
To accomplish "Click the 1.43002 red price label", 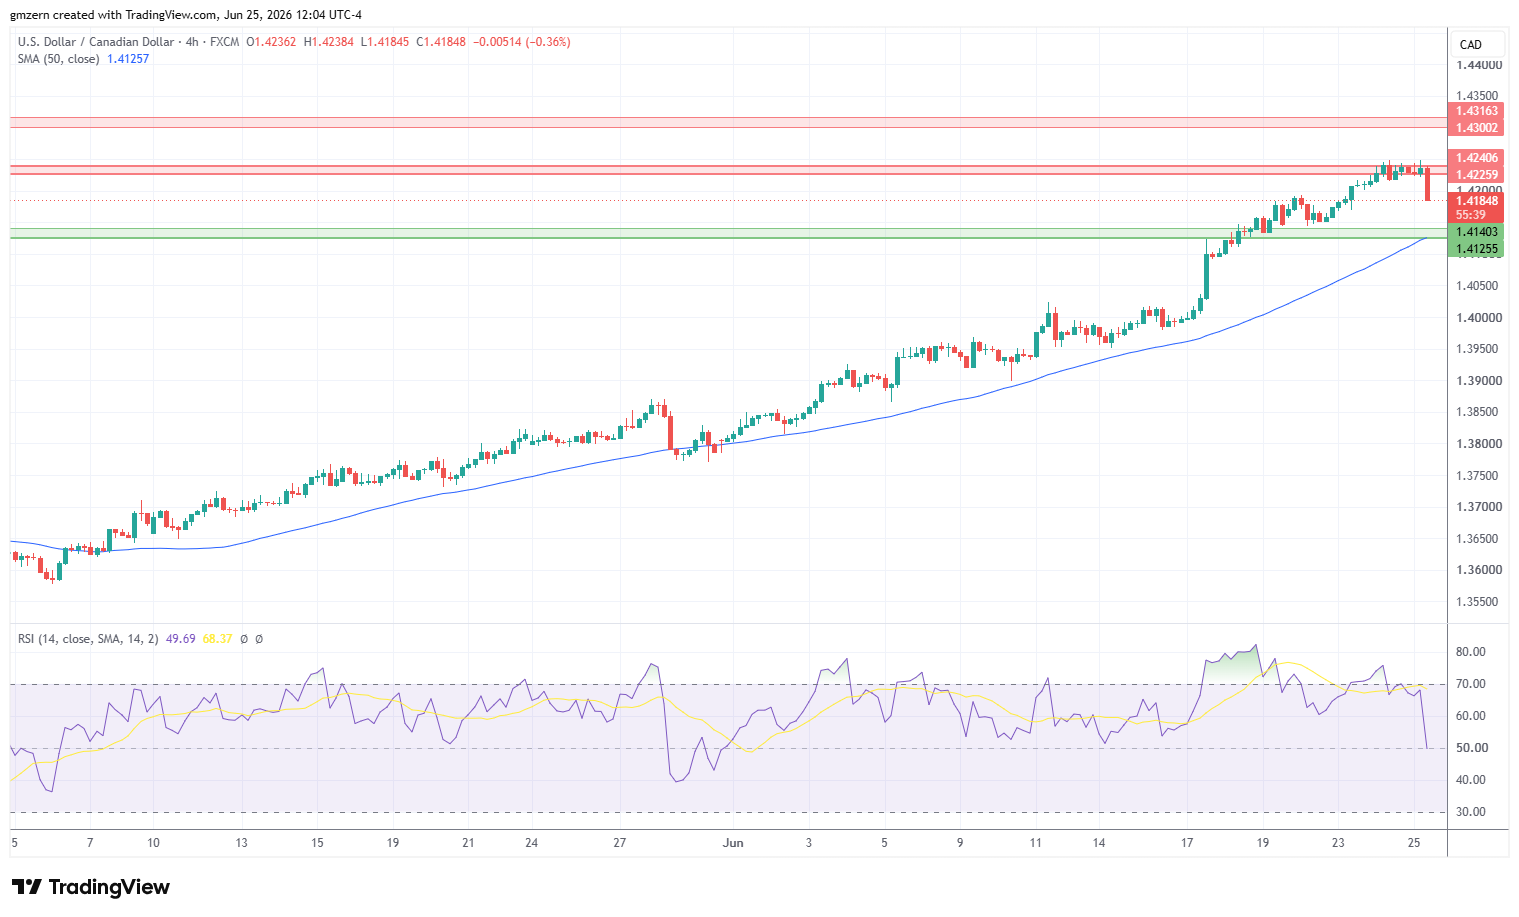I will click(x=1476, y=127).
